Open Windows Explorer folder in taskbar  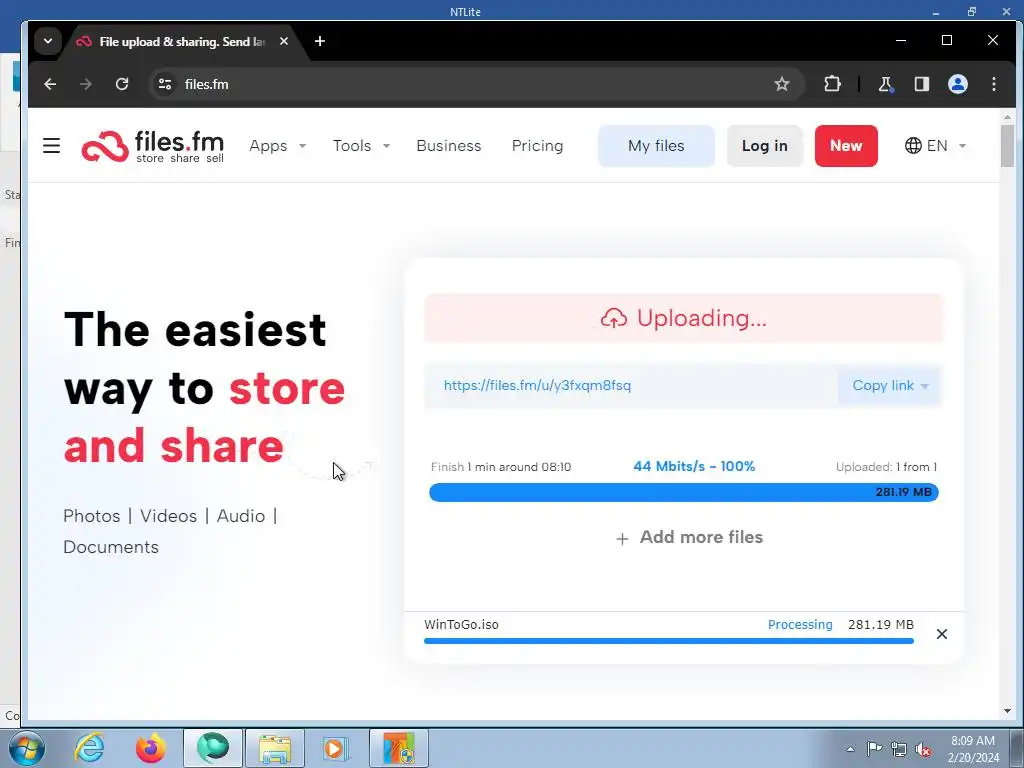[x=275, y=748]
